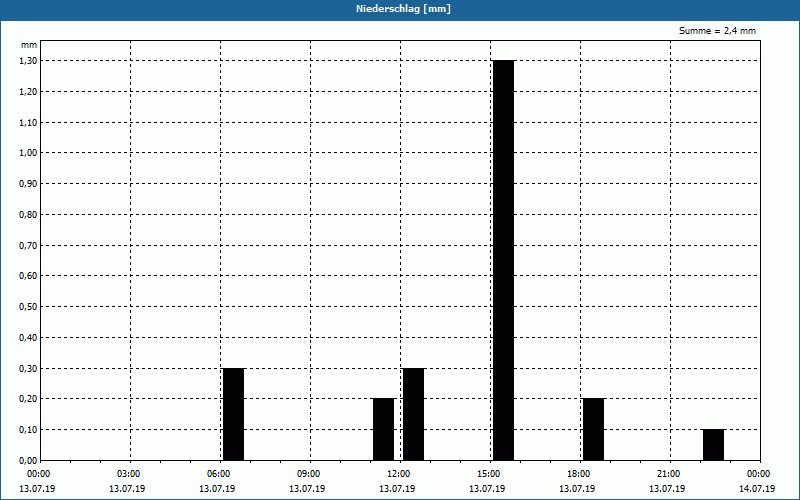Click the 0,60 y-axis label

pyautogui.click(x=28, y=276)
